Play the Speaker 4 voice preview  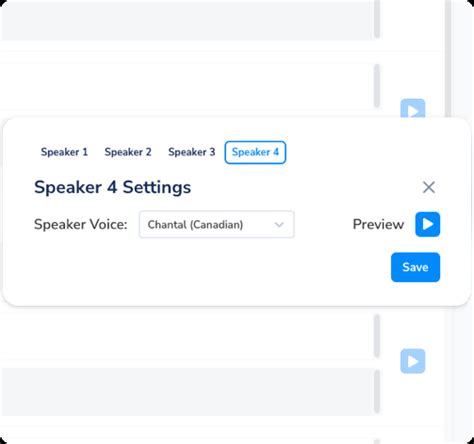(427, 224)
